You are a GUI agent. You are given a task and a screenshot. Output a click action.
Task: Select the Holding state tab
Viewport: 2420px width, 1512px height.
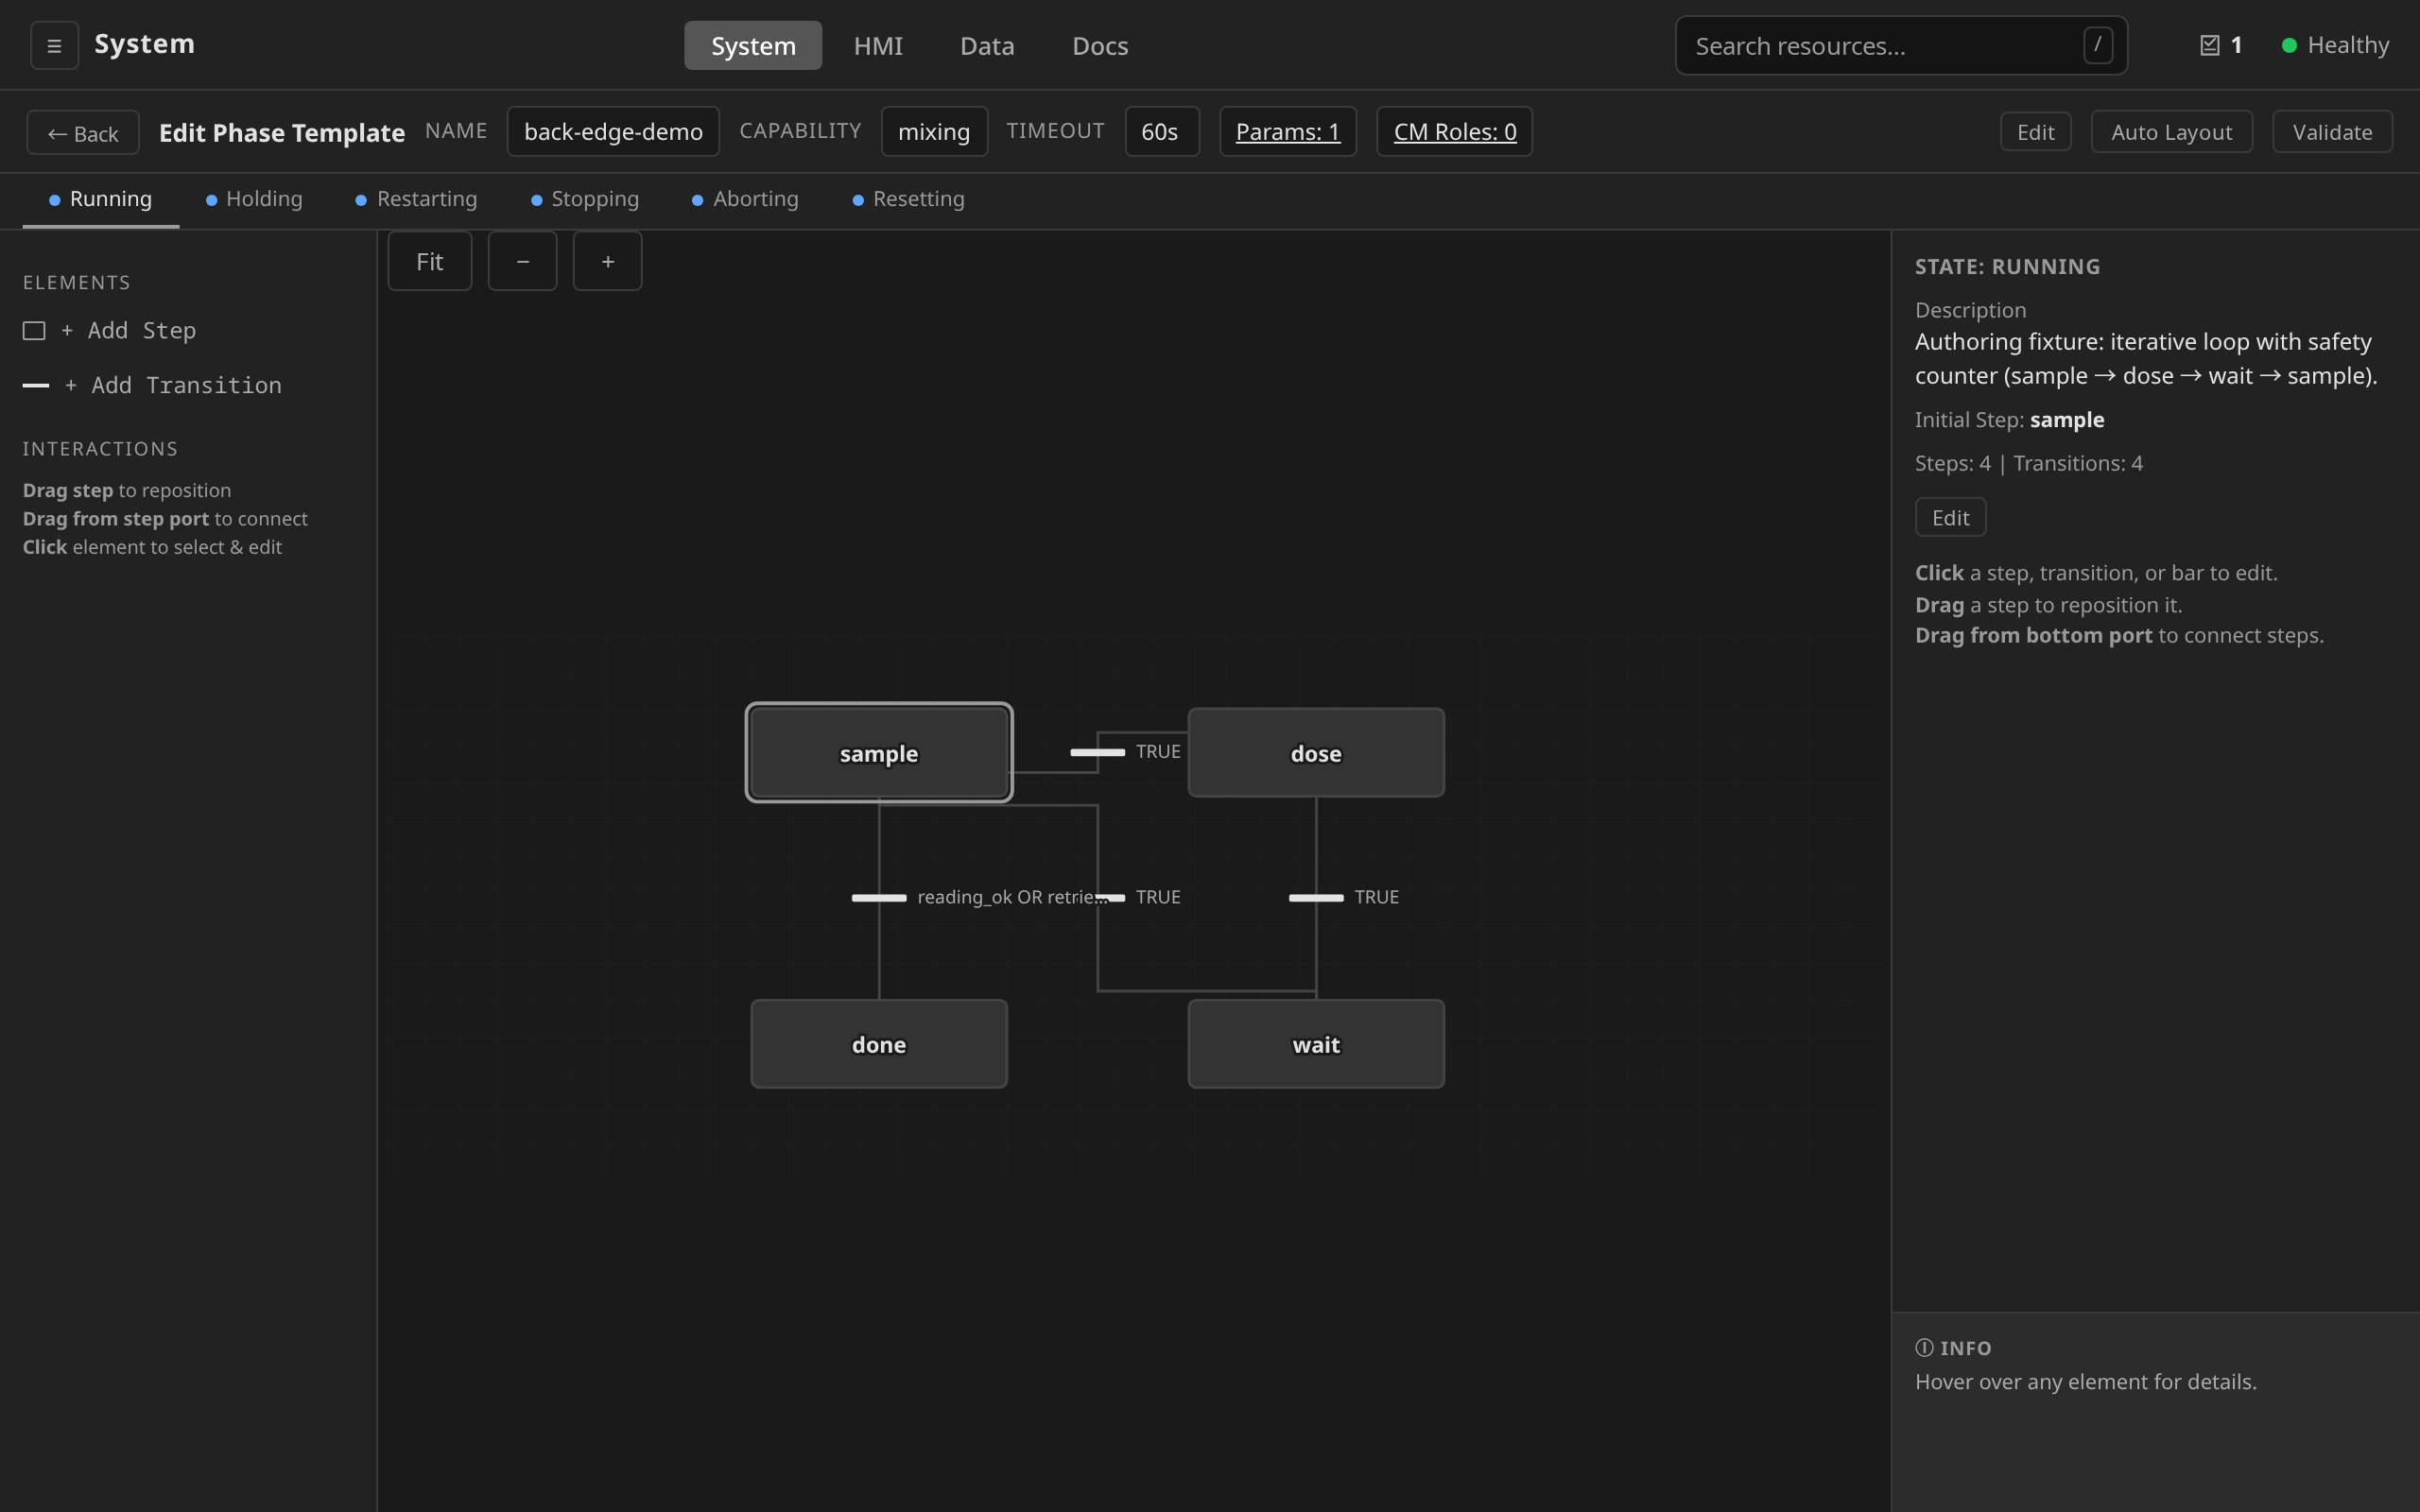pyautogui.click(x=254, y=199)
